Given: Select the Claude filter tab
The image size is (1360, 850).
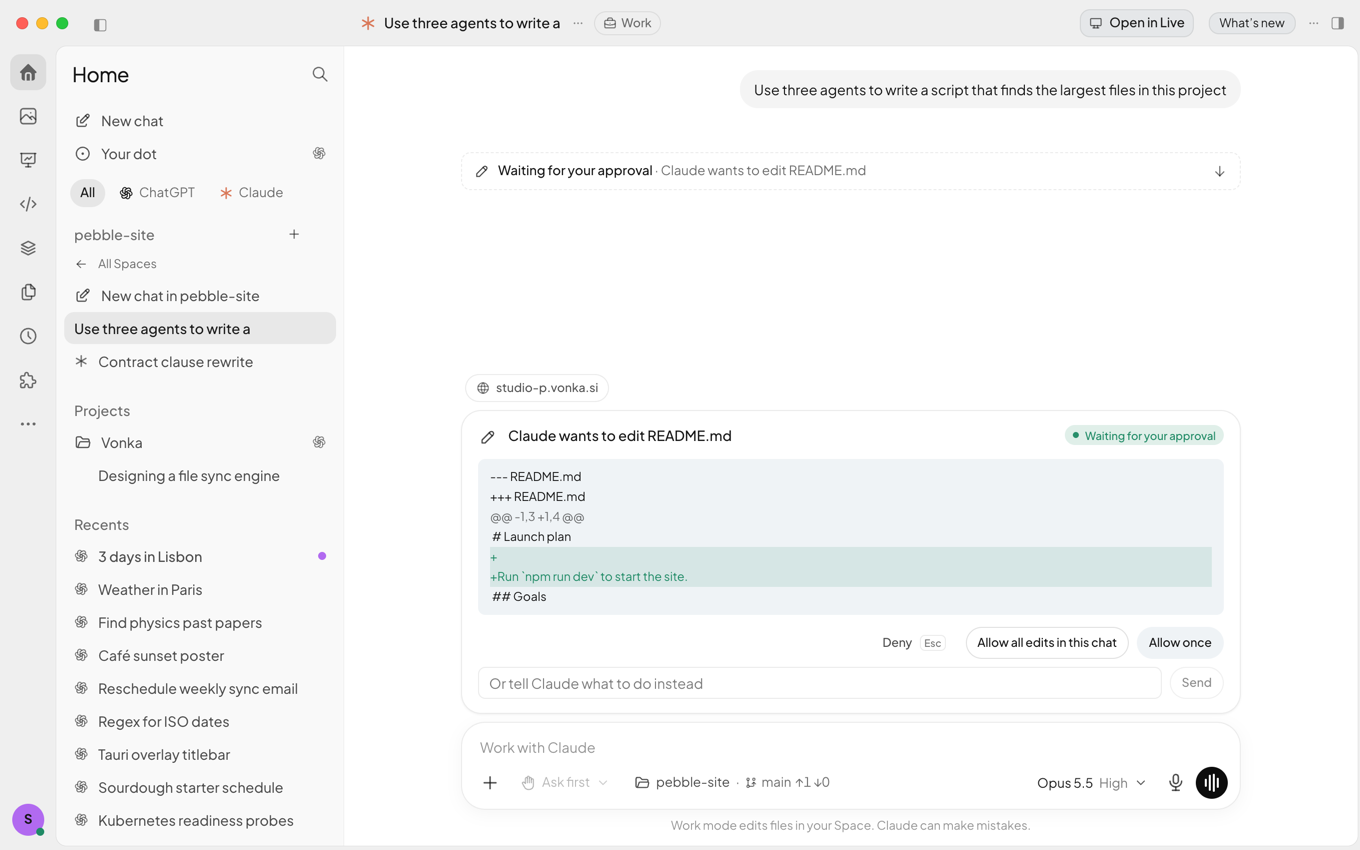Looking at the screenshot, I should pyautogui.click(x=251, y=192).
